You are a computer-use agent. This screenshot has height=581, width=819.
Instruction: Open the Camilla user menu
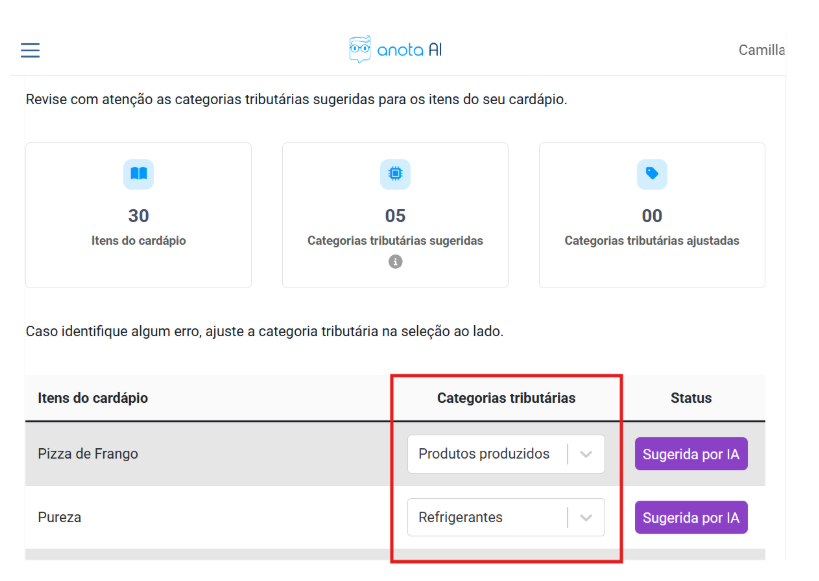pos(761,50)
